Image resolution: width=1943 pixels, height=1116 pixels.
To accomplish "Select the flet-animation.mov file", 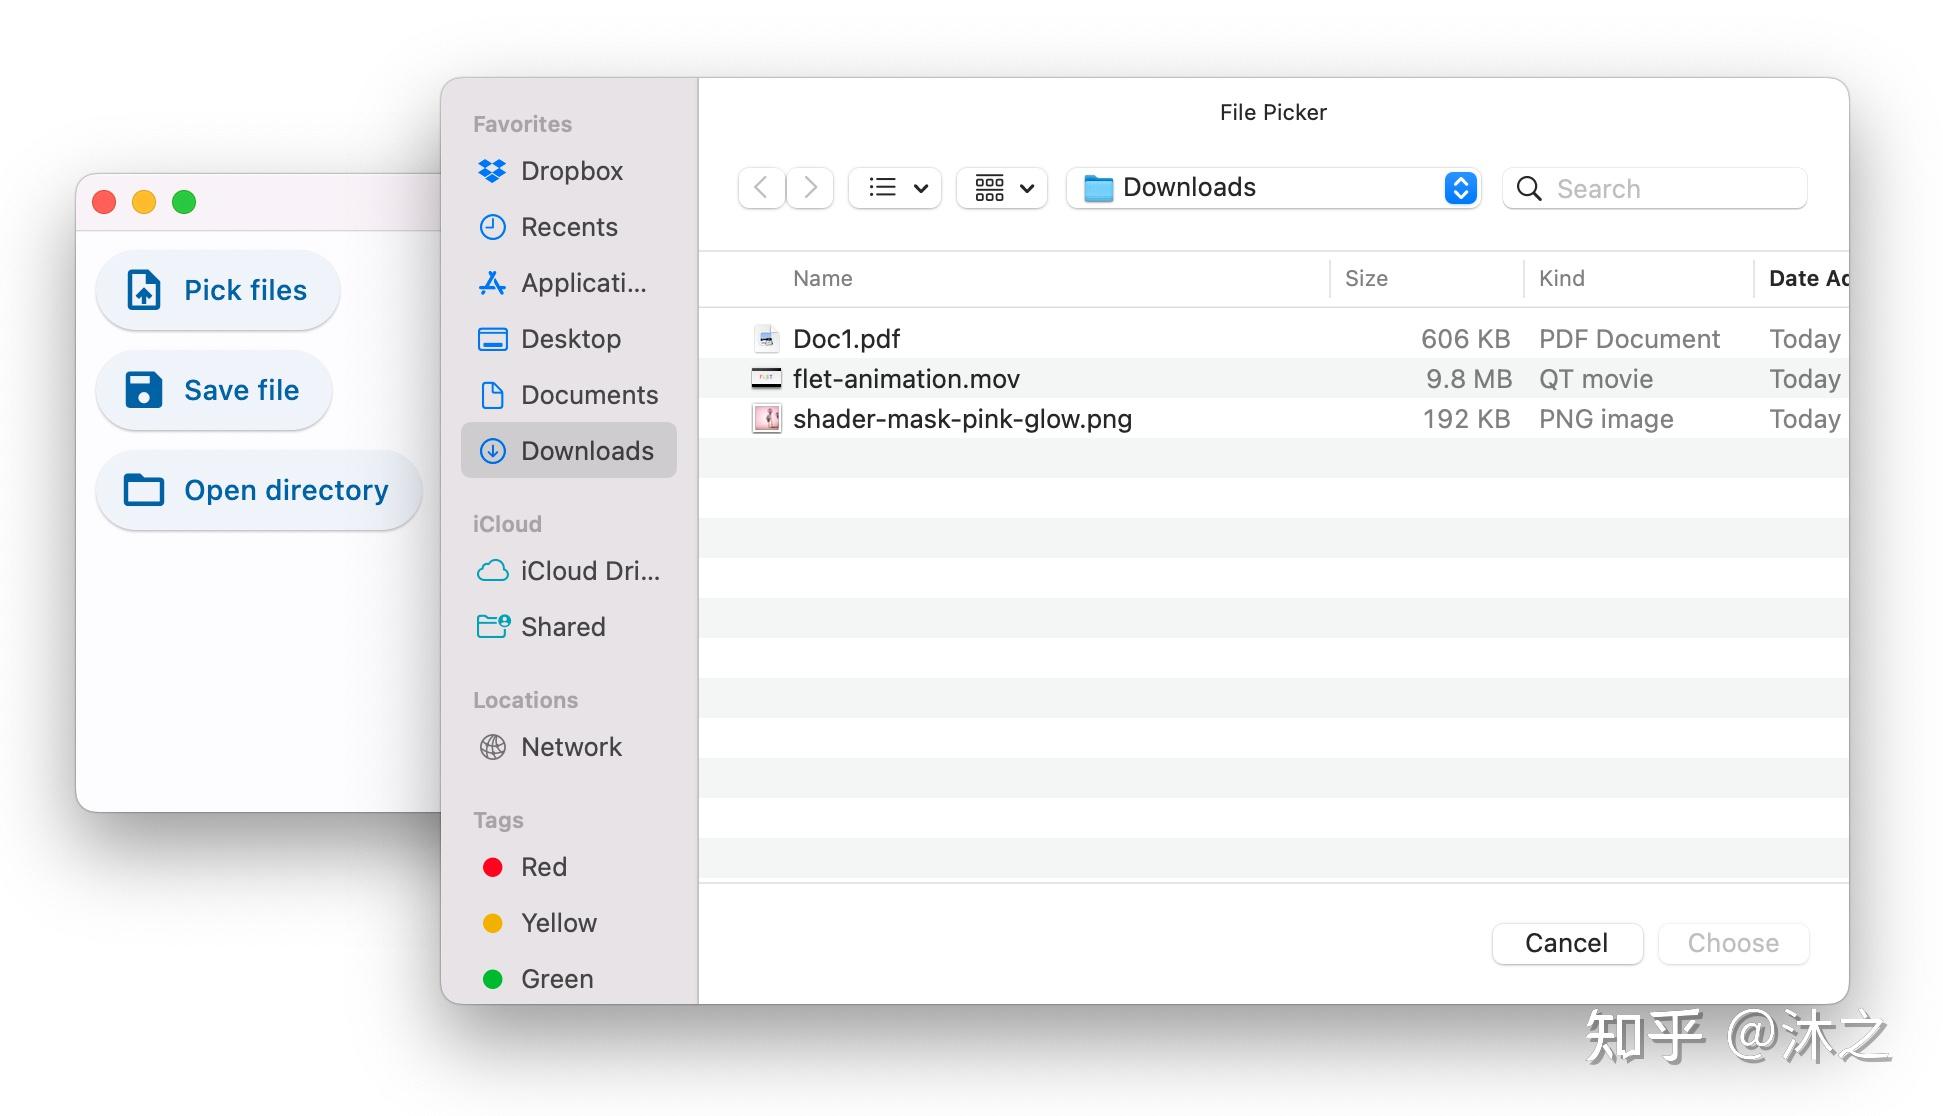I will coord(905,378).
